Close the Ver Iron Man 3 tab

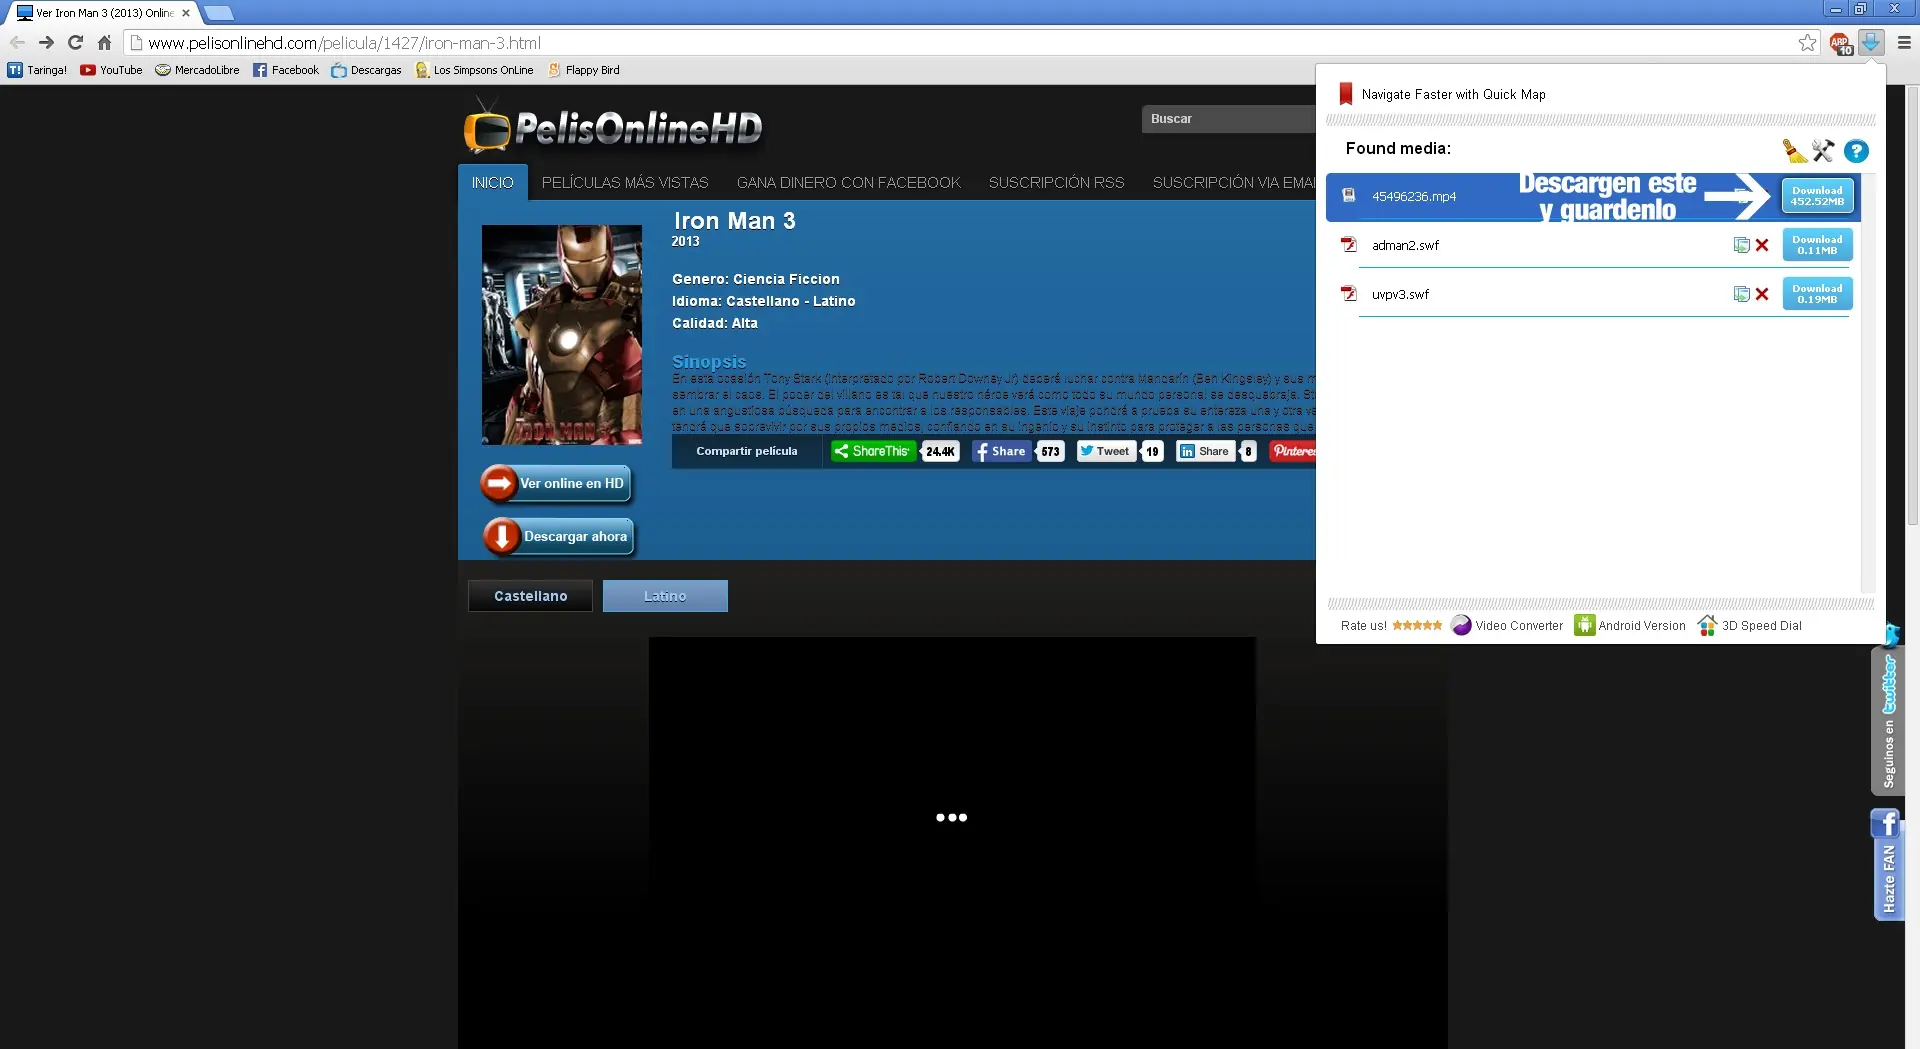coord(186,13)
